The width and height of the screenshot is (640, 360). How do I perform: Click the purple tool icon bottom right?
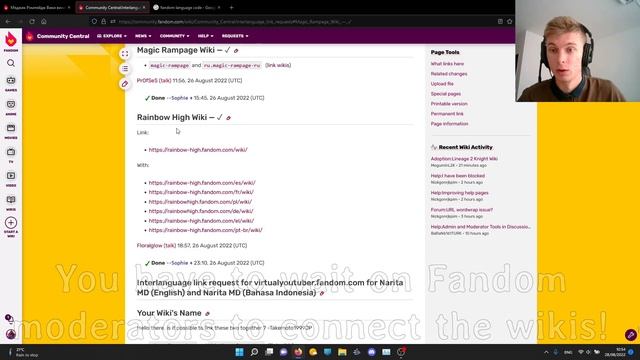(x=631, y=335)
